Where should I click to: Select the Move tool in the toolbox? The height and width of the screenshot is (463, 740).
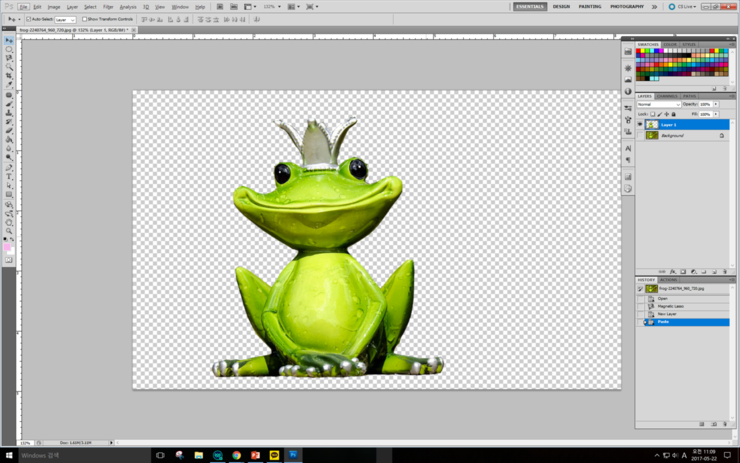[x=9, y=41]
